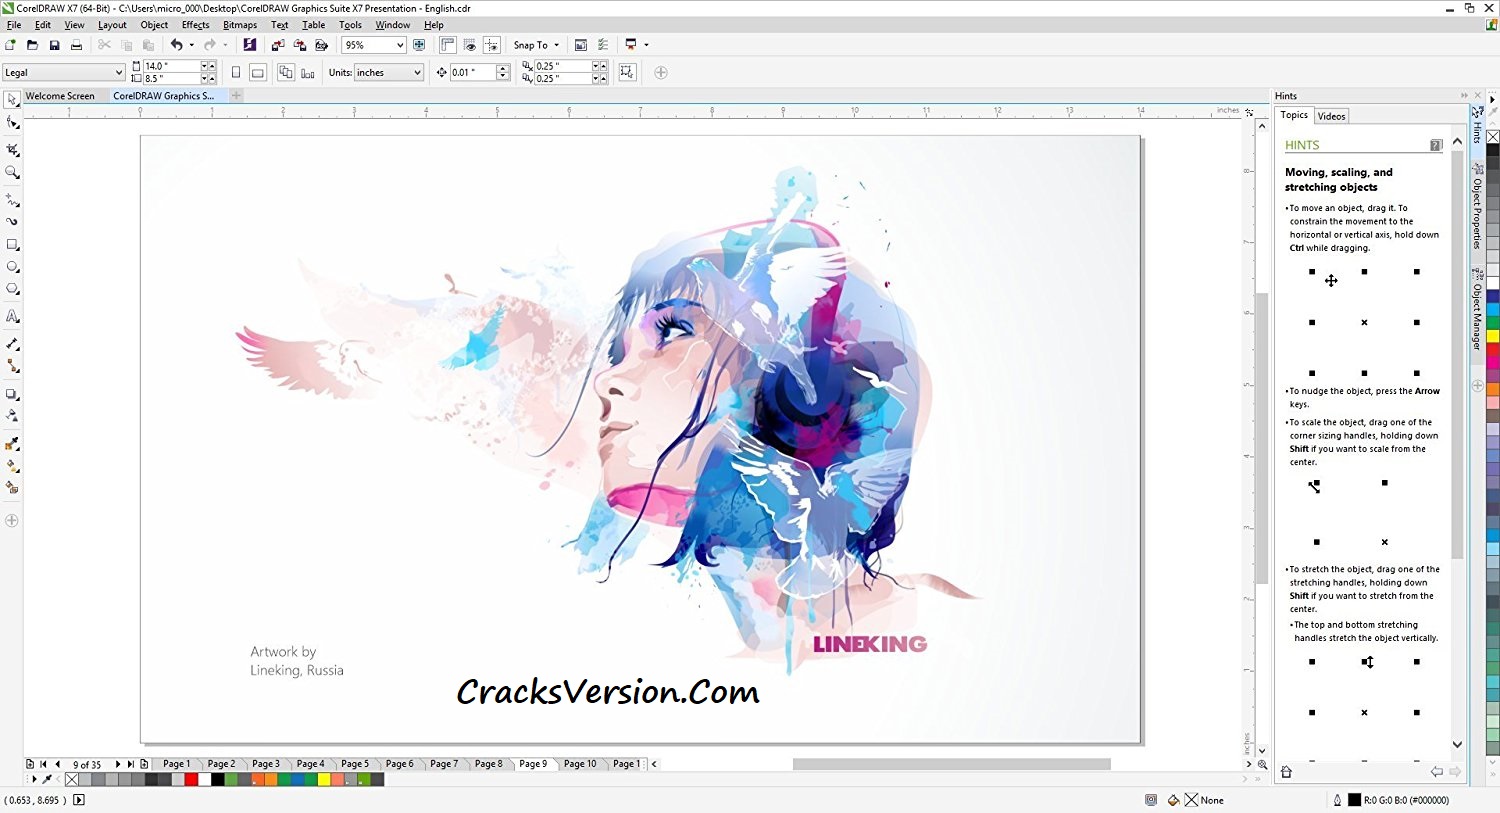Click the Hints help question button

click(1436, 145)
